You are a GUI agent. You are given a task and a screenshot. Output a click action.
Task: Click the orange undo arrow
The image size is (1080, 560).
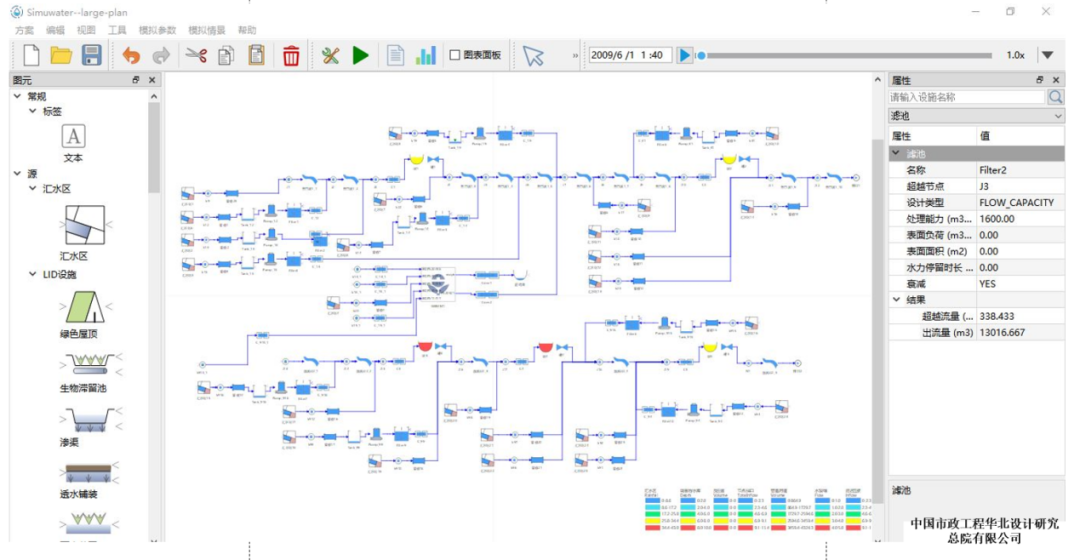tap(131, 56)
